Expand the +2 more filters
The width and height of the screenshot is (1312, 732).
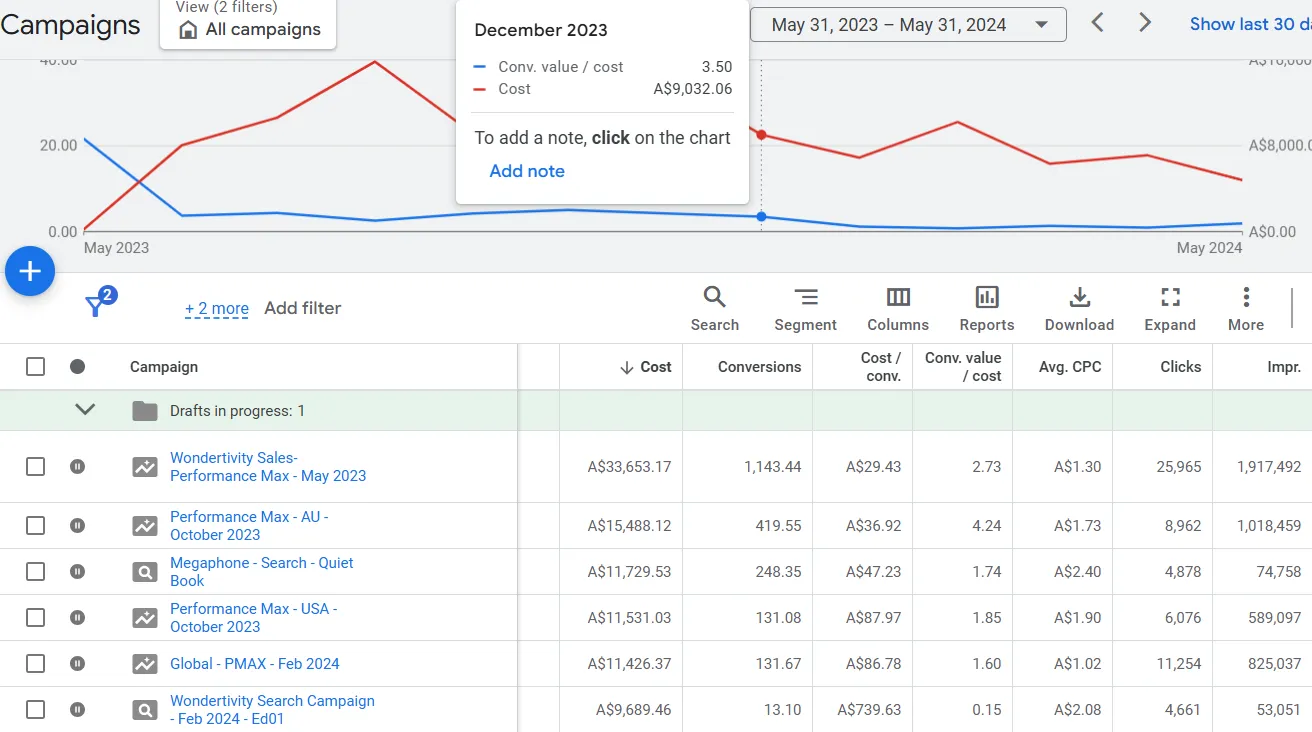216,308
